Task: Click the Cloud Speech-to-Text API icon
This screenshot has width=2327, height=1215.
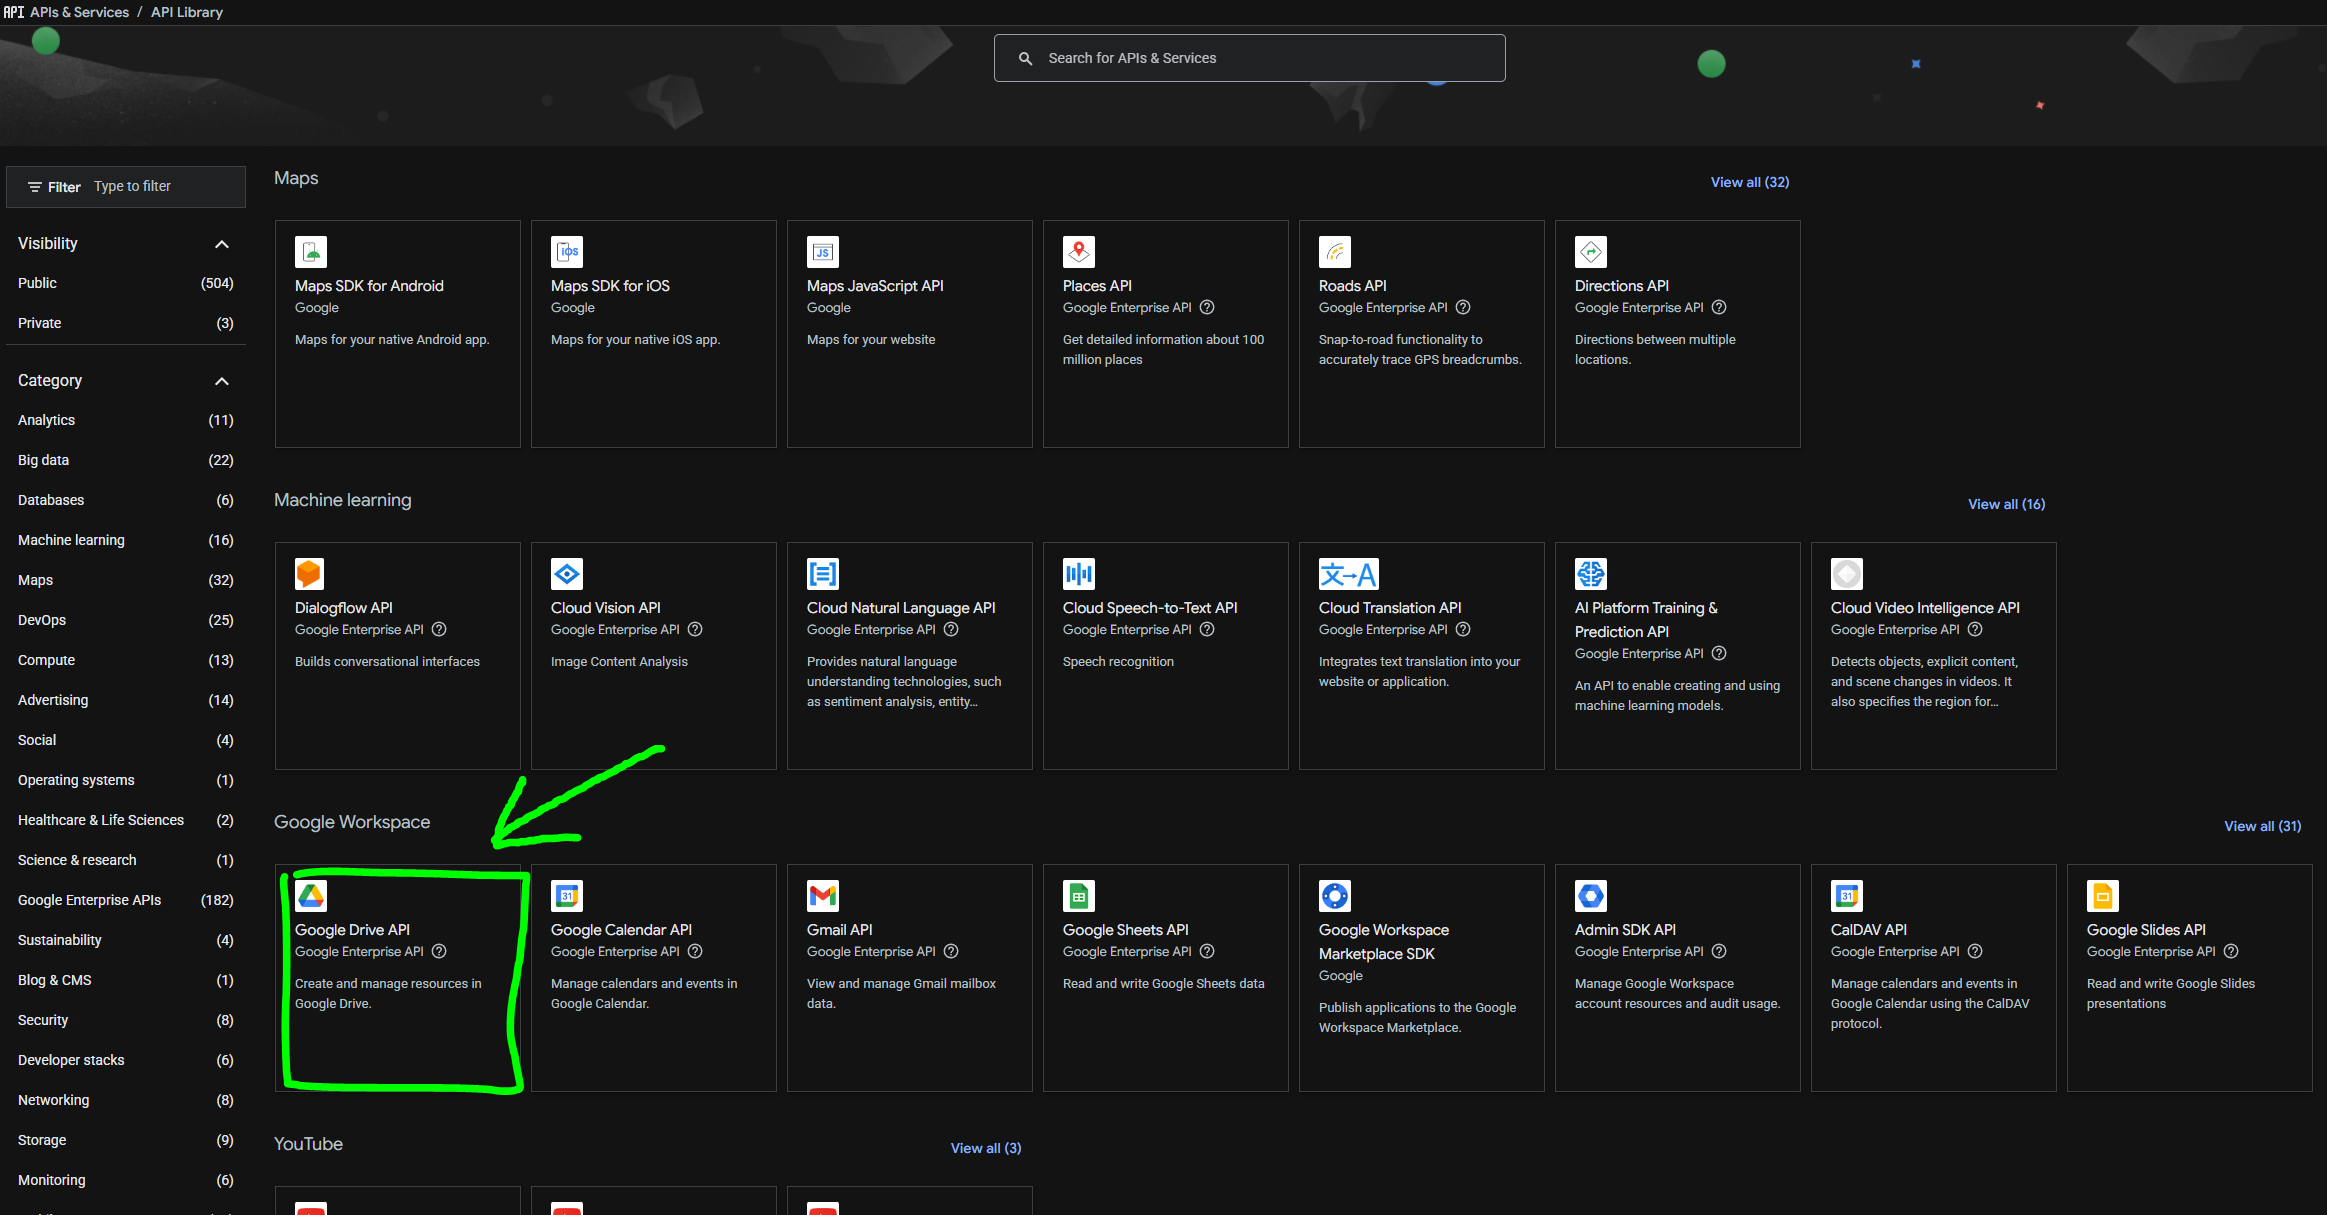Action: (x=1078, y=574)
